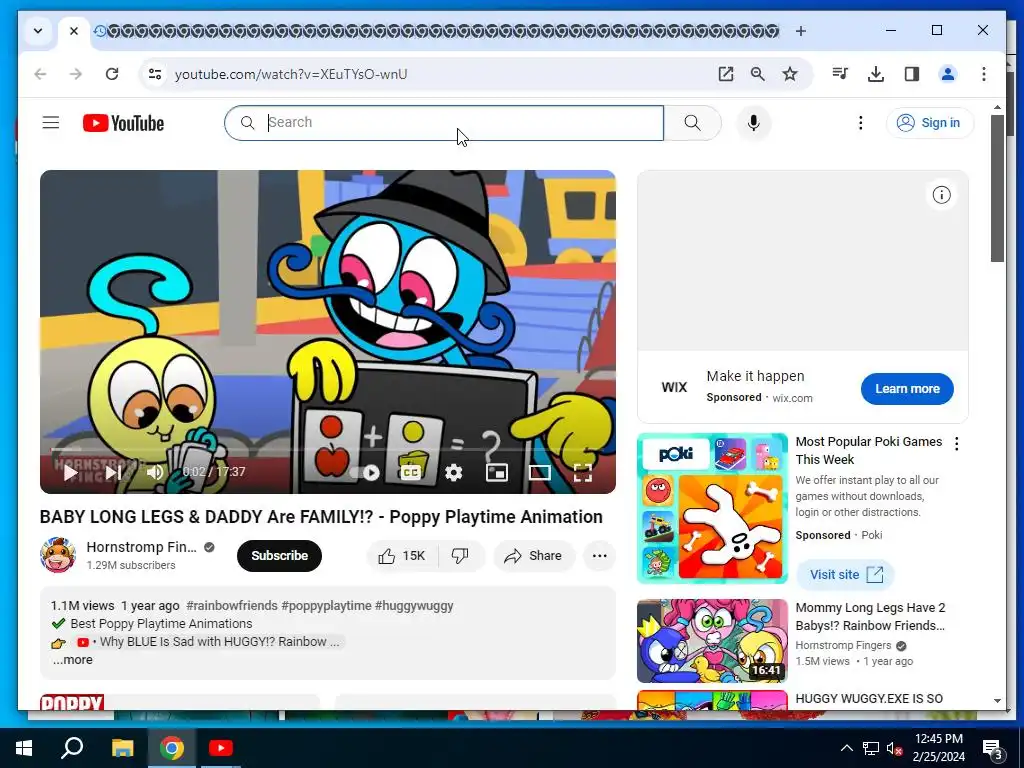Toggle the Chrome side panel
The image size is (1024, 768).
click(x=912, y=74)
